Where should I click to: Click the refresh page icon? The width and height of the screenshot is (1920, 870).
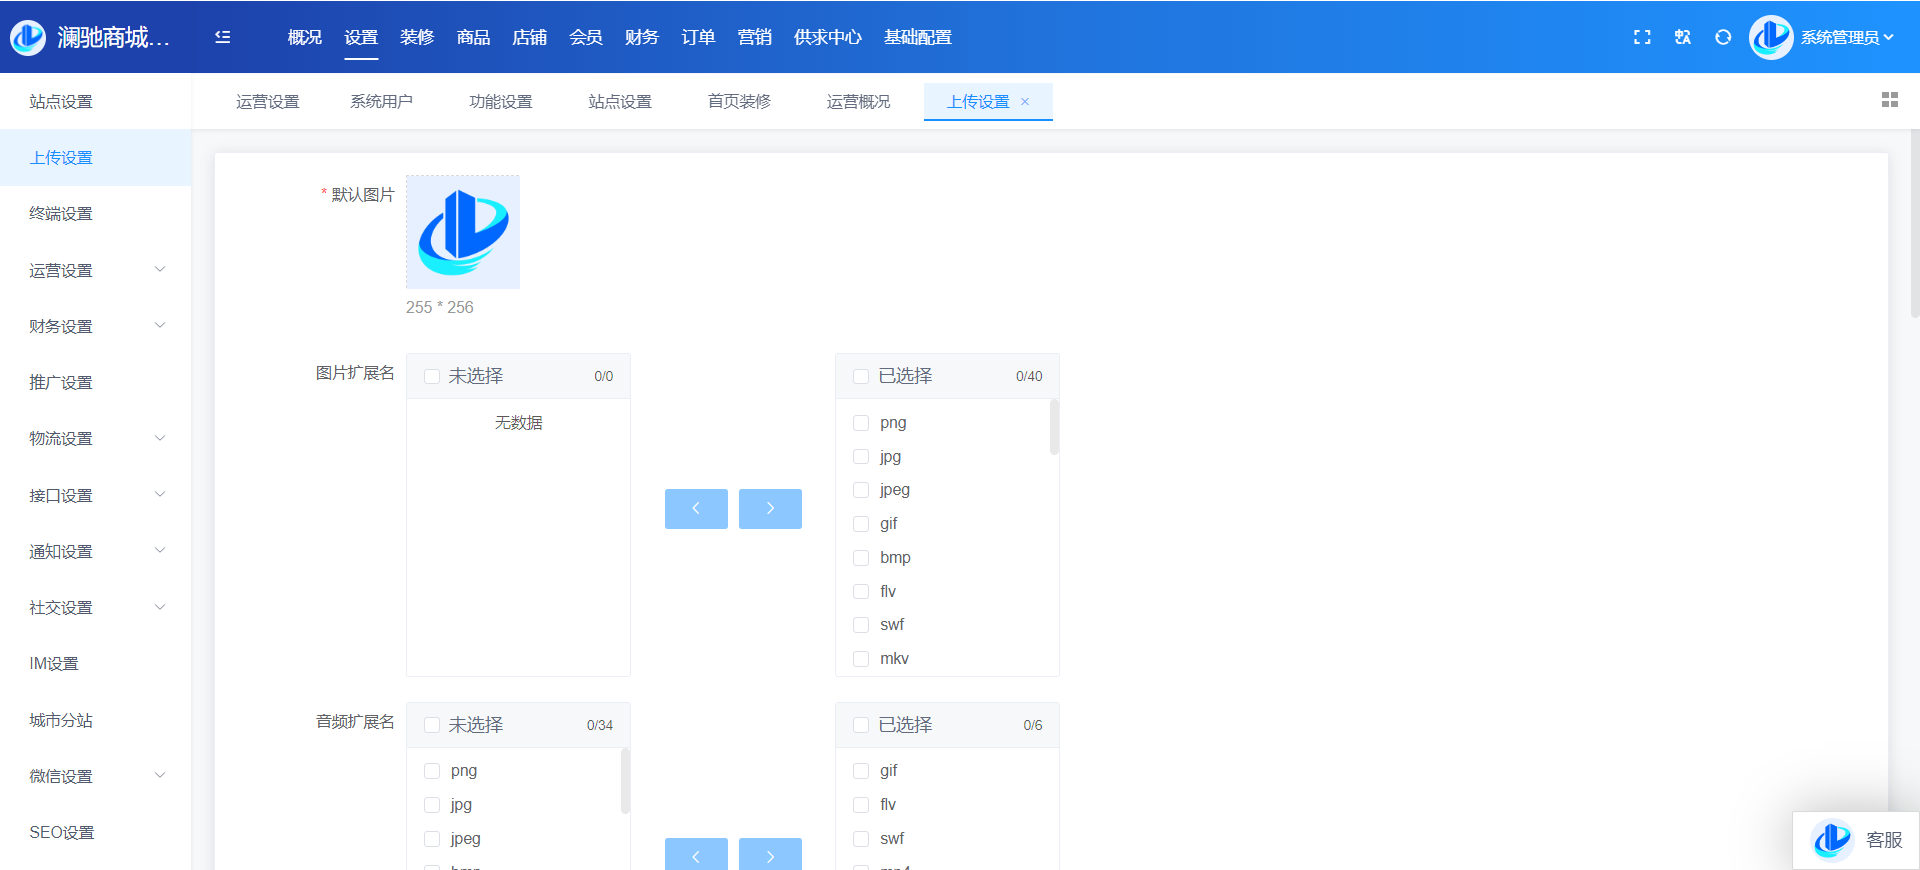coord(1723,37)
